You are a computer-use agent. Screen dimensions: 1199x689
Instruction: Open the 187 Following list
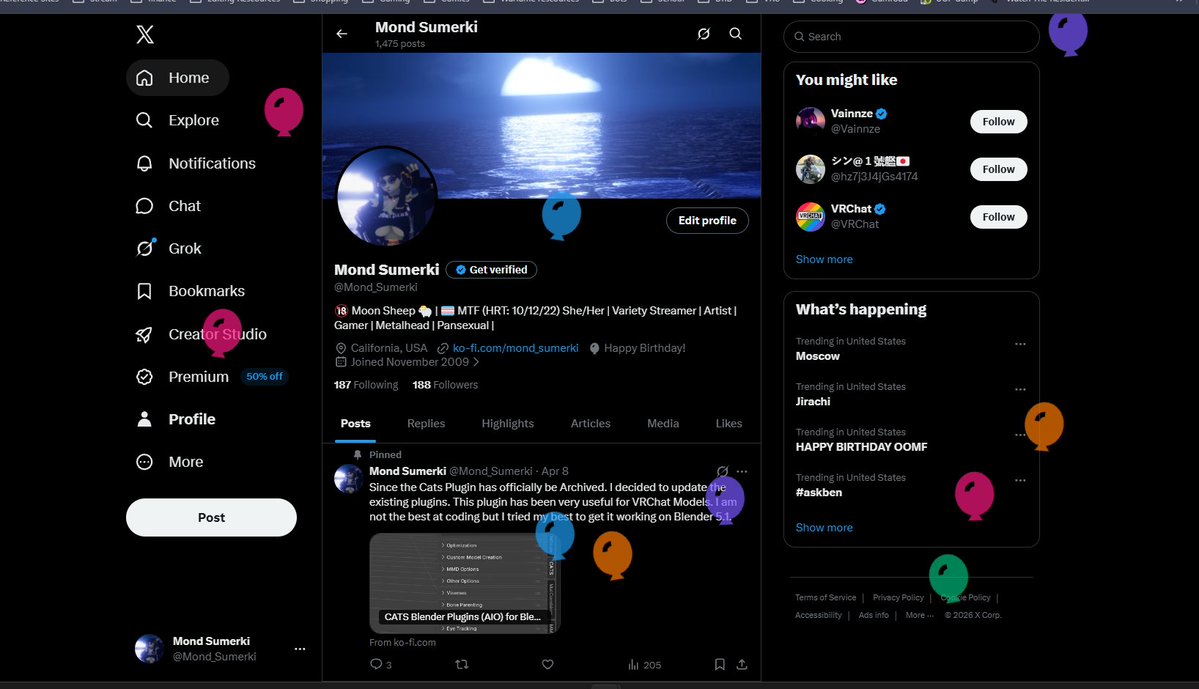click(x=366, y=385)
